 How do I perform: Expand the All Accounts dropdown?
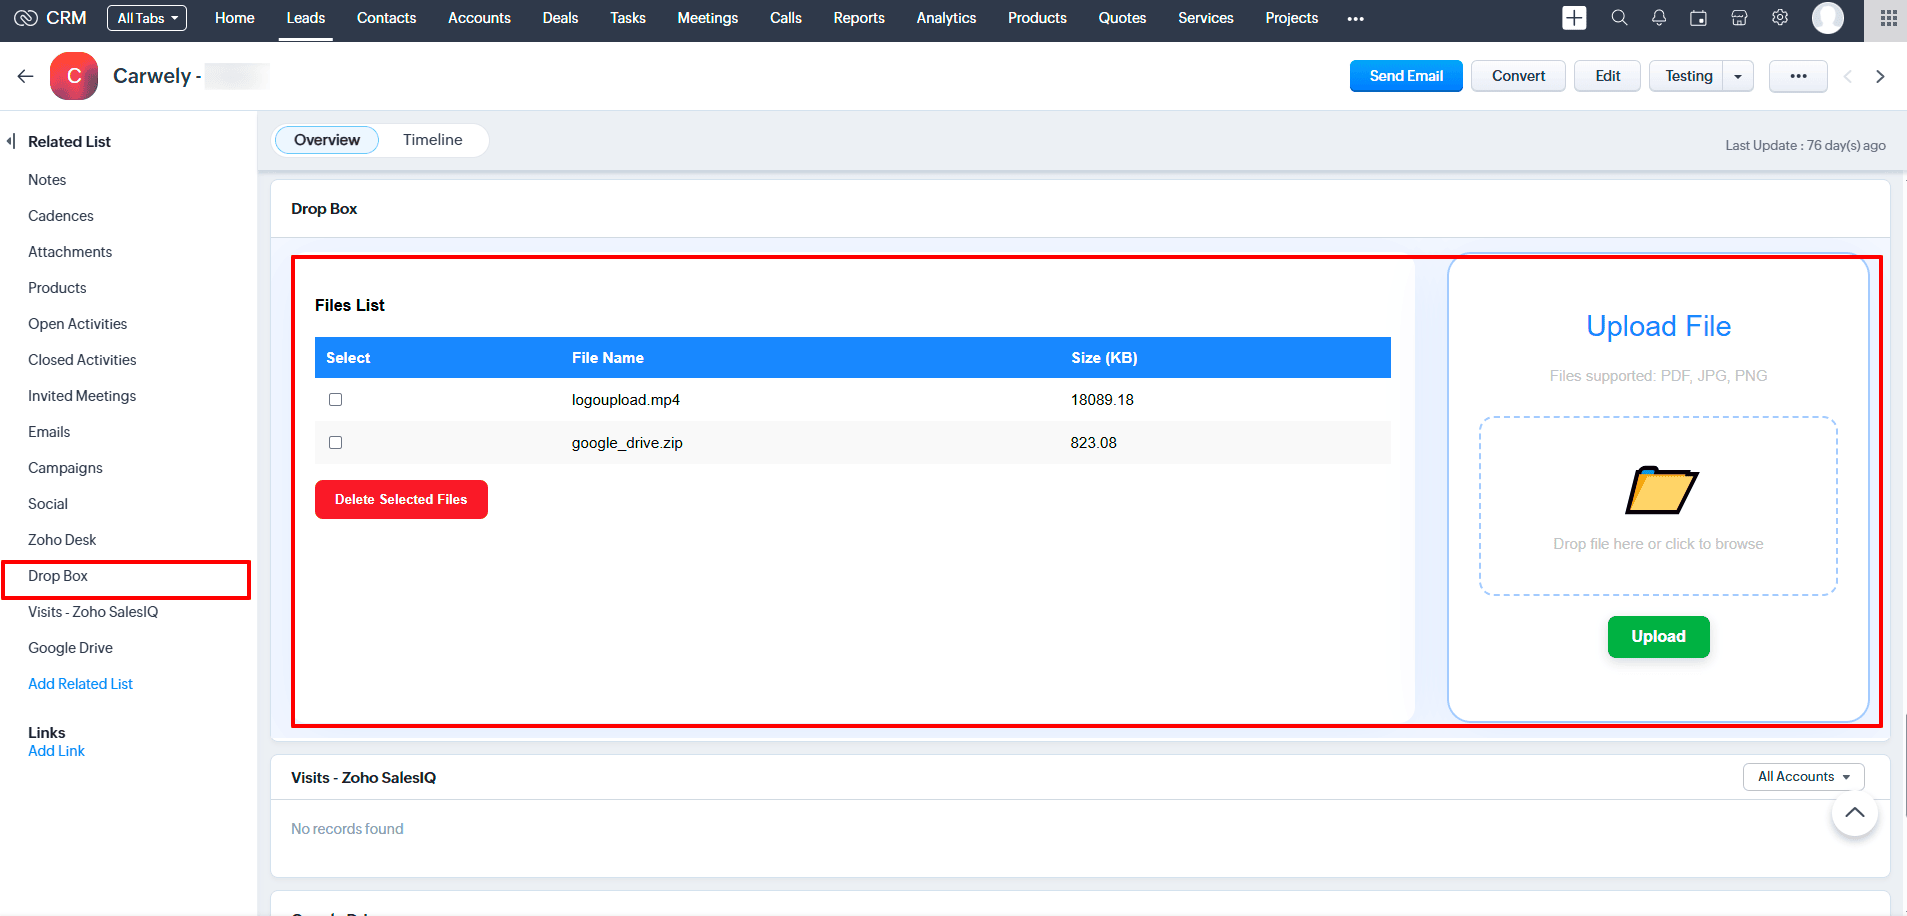[x=1803, y=777]
